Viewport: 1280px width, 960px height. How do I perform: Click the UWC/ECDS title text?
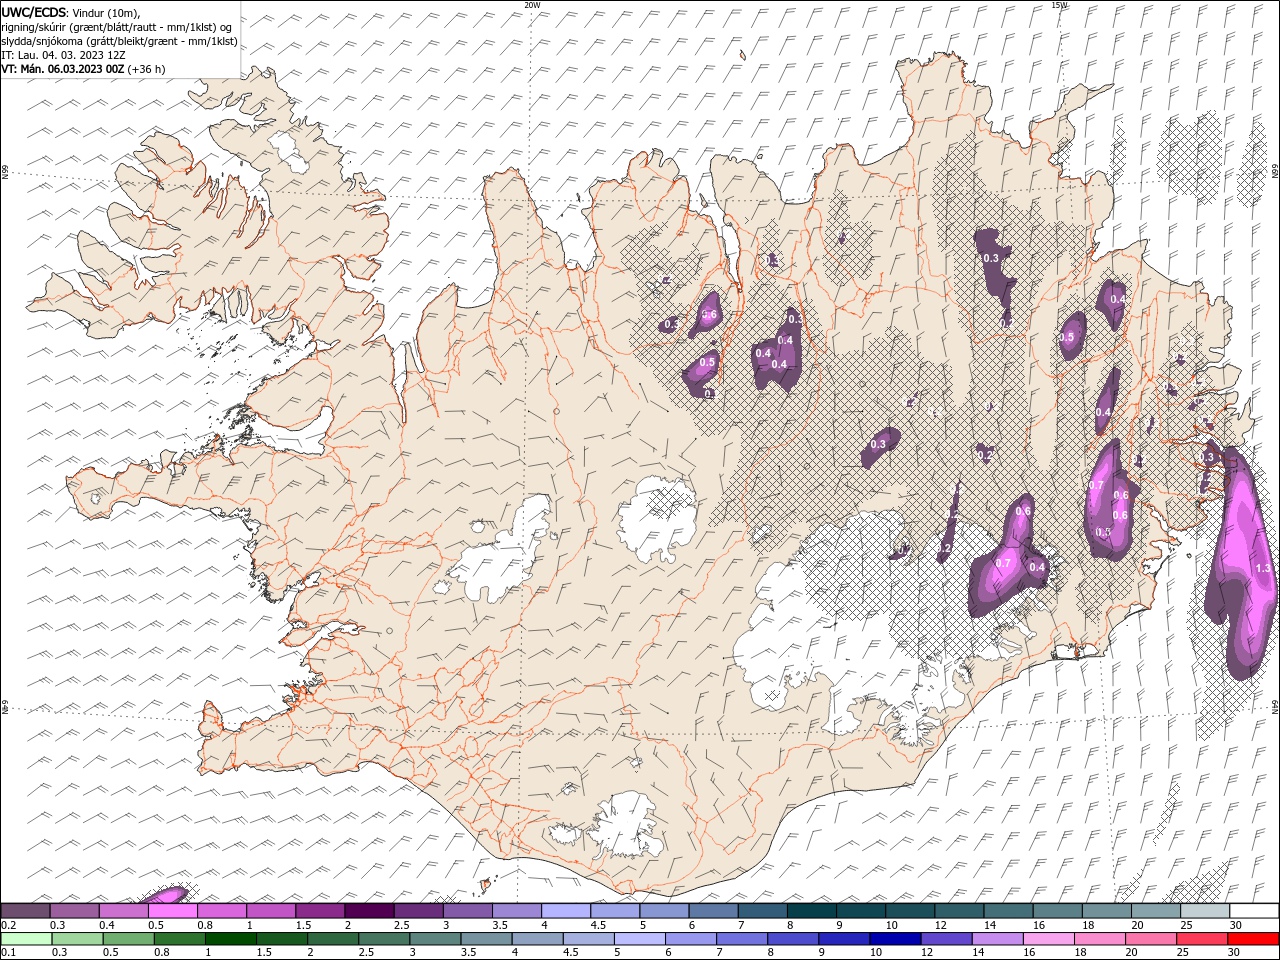tap(34, 11)
